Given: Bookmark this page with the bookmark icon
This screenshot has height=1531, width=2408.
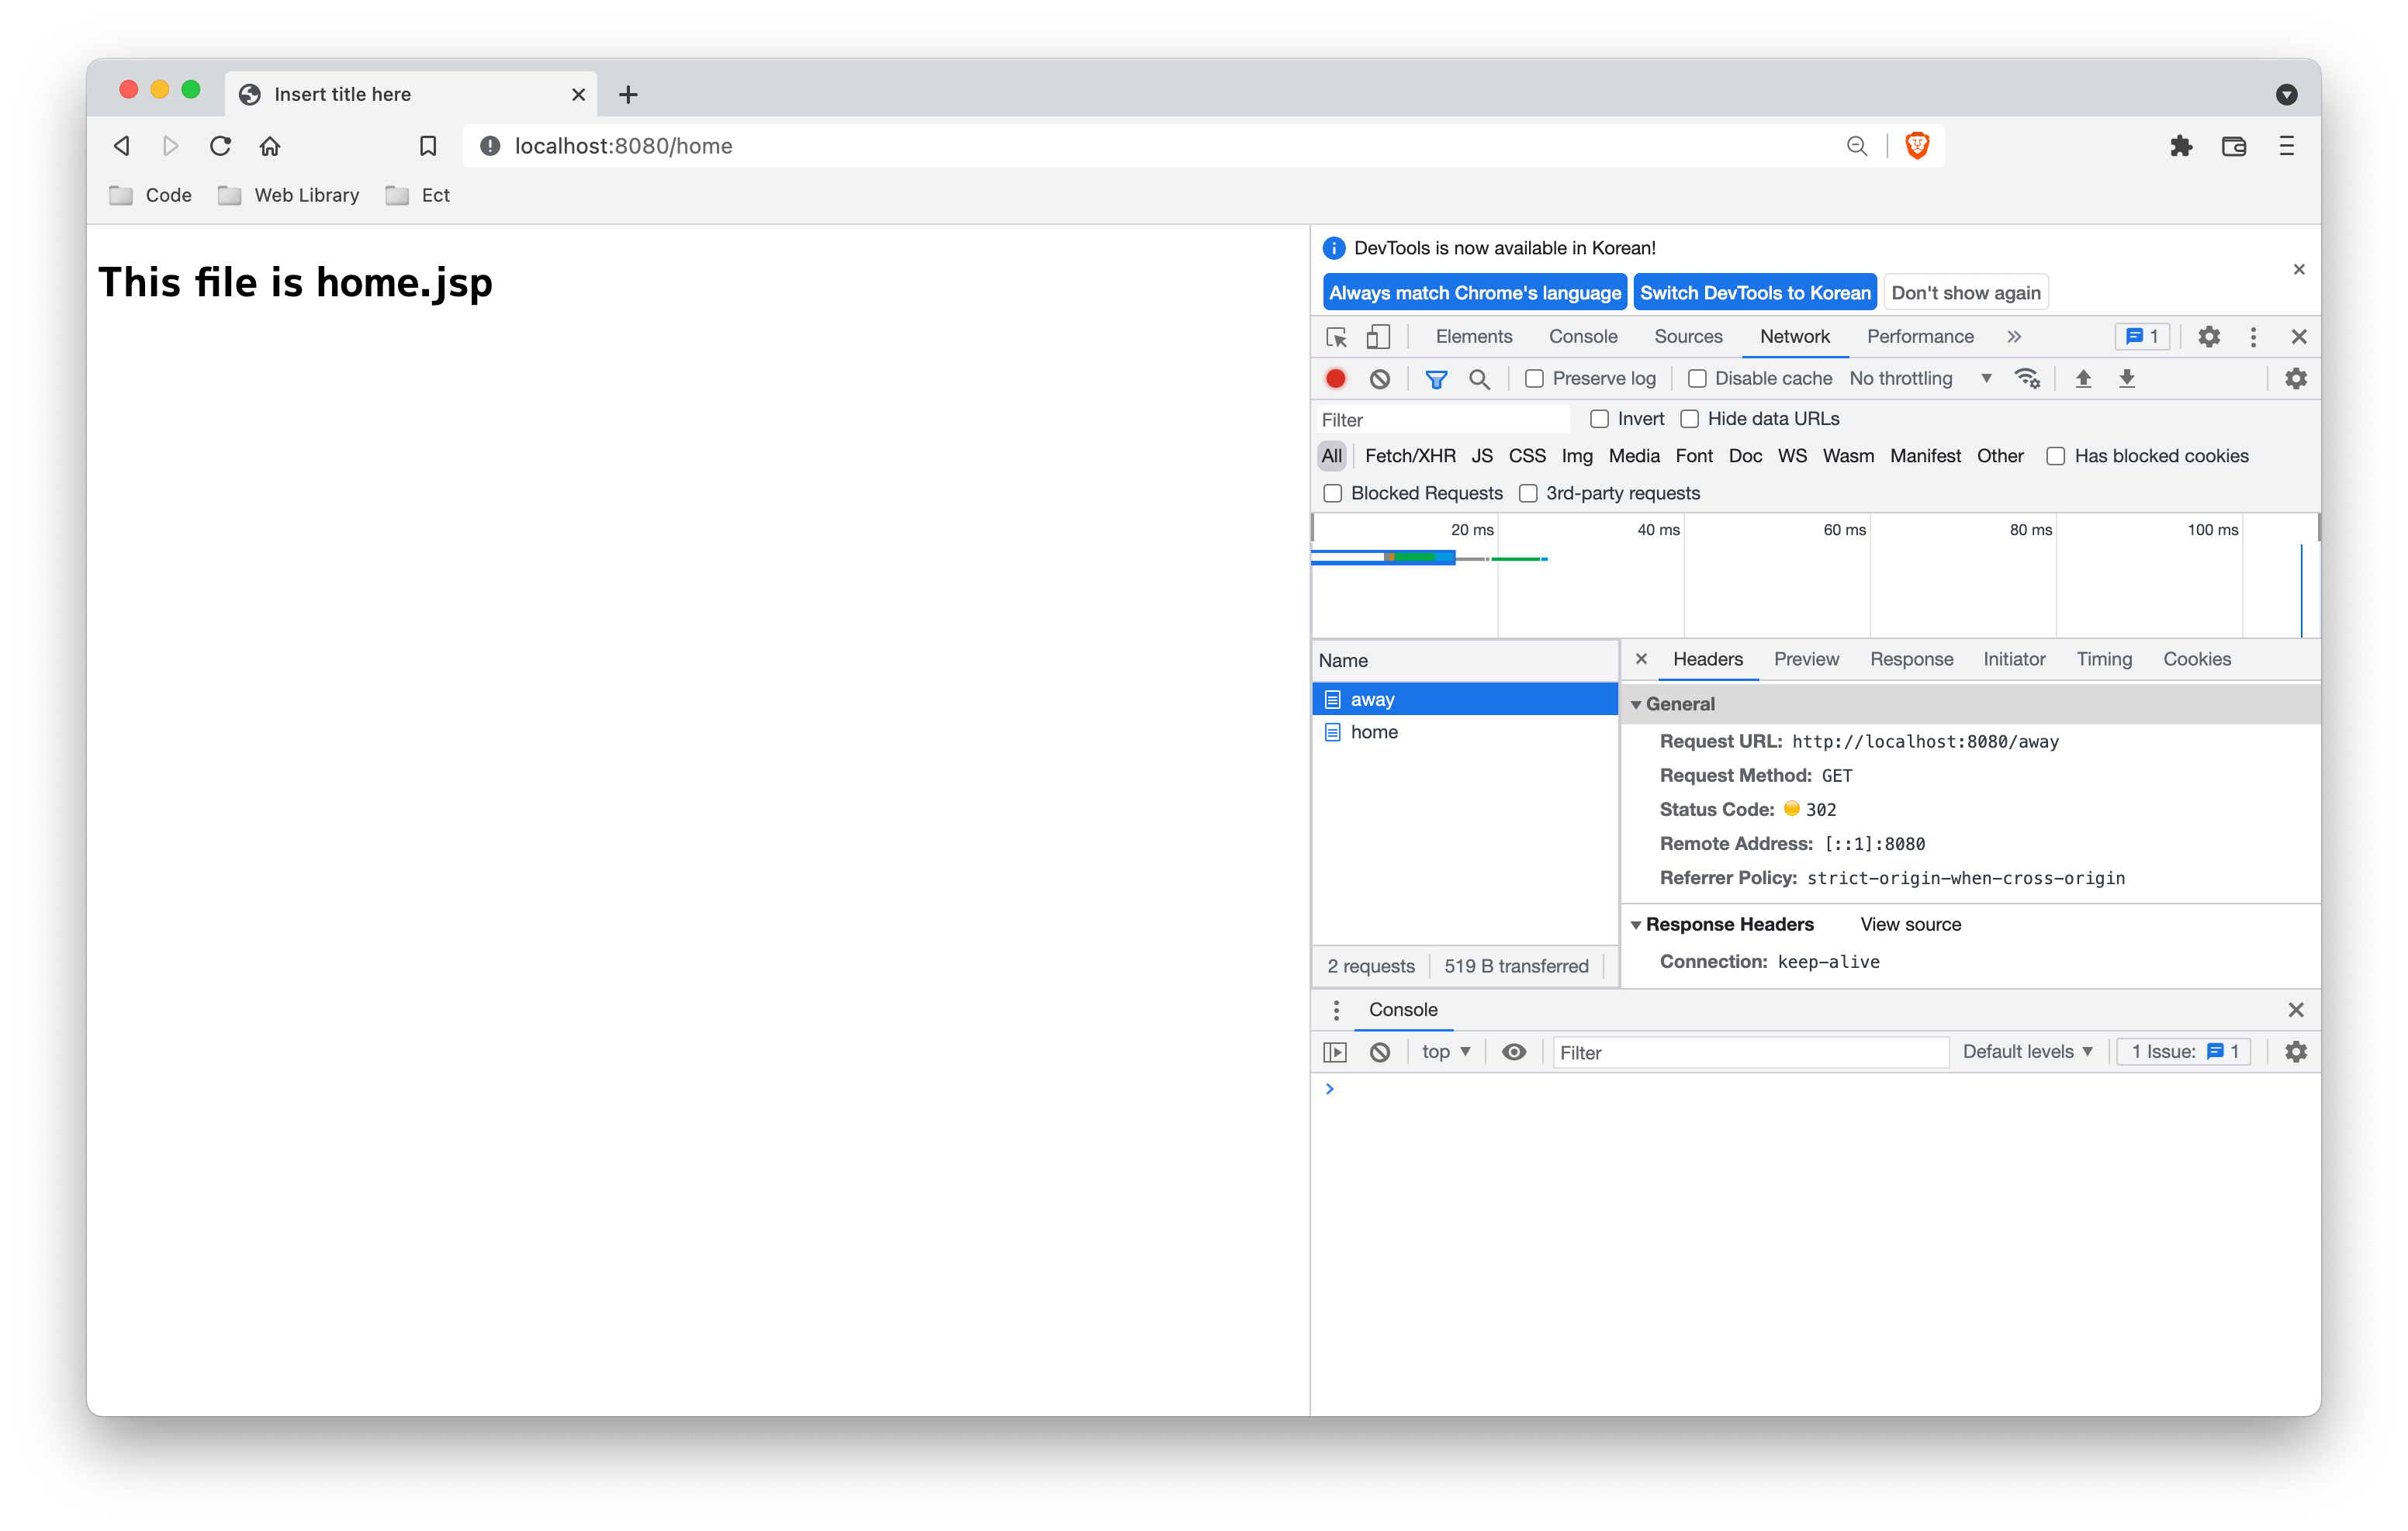Looking at the screenshot, I should (428, 146).
